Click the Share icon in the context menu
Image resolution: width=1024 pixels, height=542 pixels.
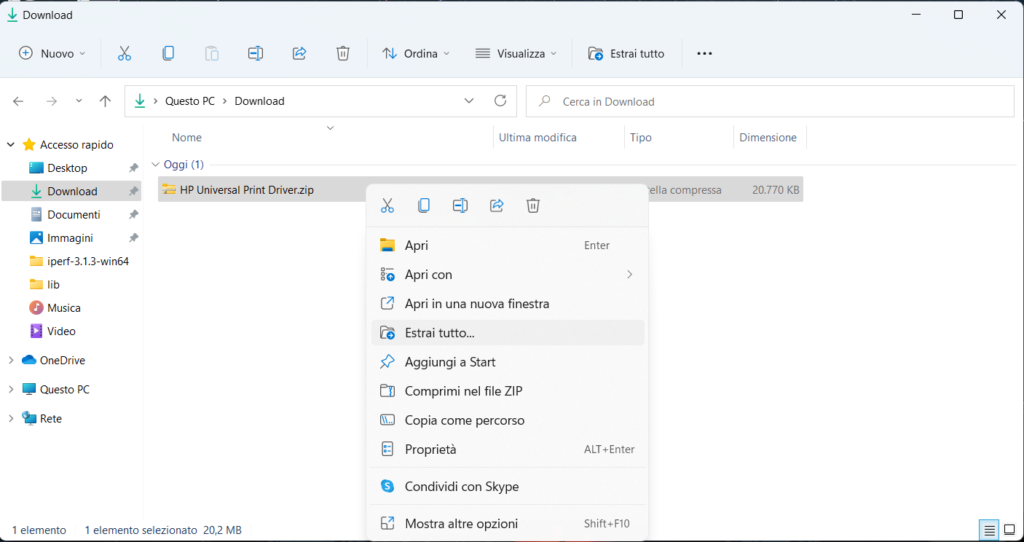pos(497,206)
